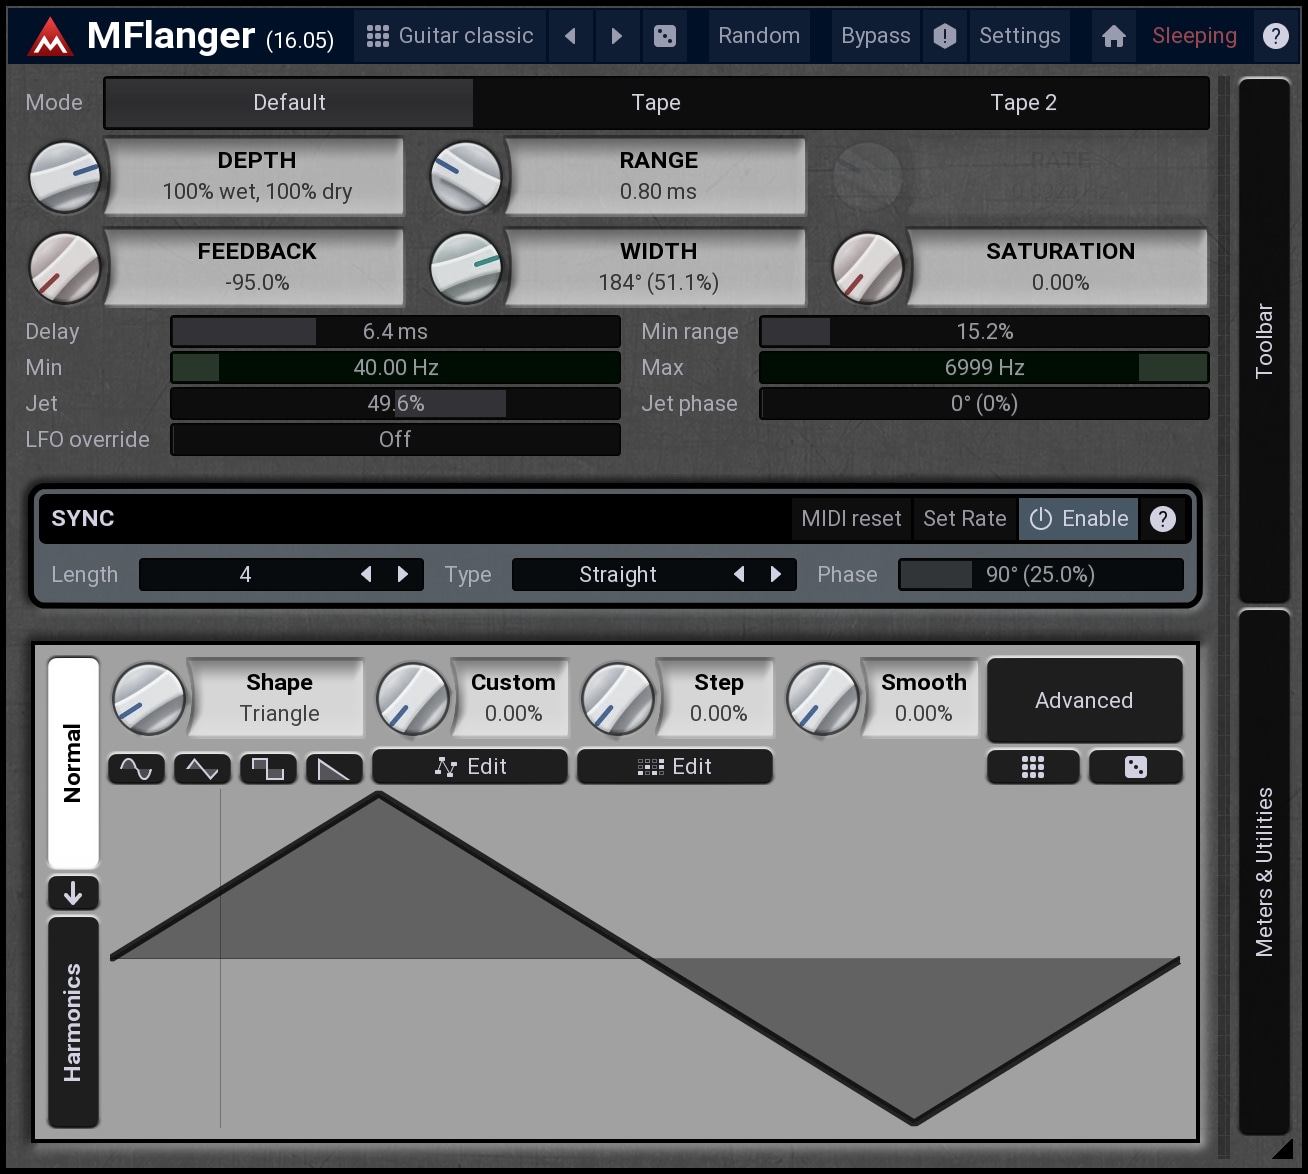Click the Feedback knob
Image resolution: width=1308 pixels, height=1174 pixels.
pyautogui.click(x=65, y=268)
